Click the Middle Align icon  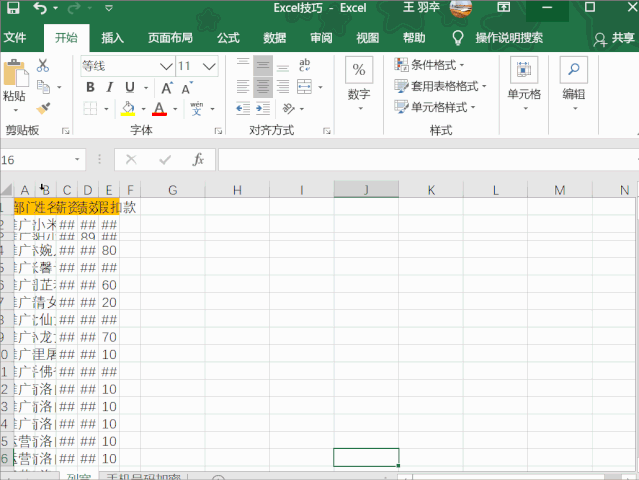(263, 65)
